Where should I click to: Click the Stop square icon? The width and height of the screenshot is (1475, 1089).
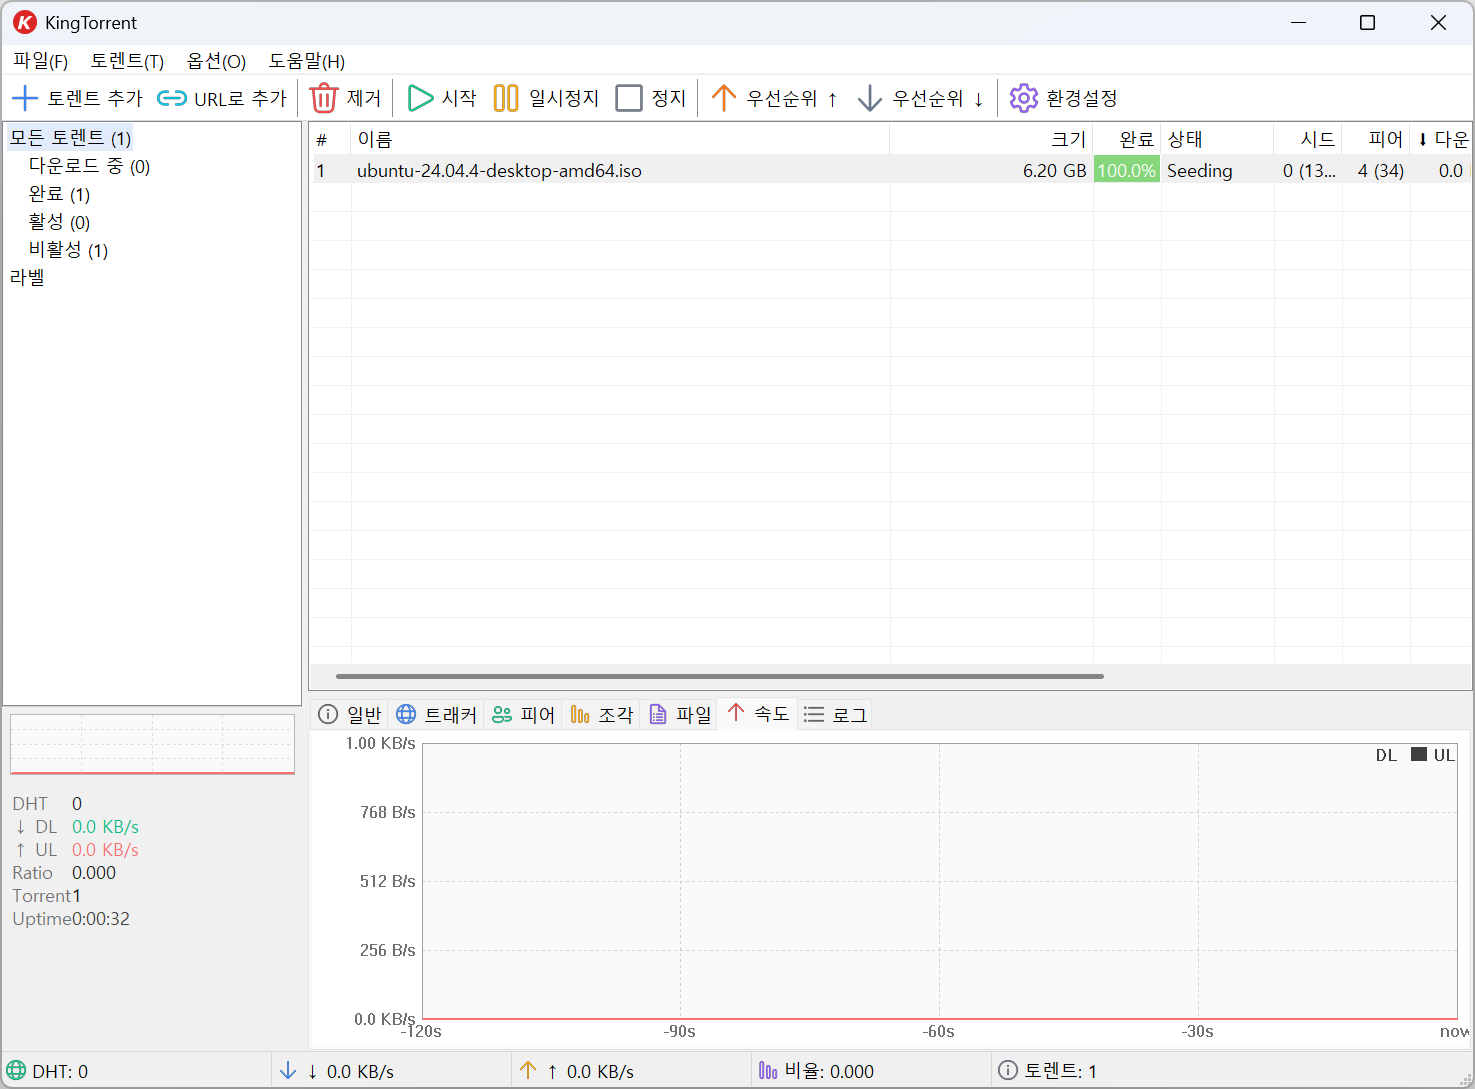(629, 98)
